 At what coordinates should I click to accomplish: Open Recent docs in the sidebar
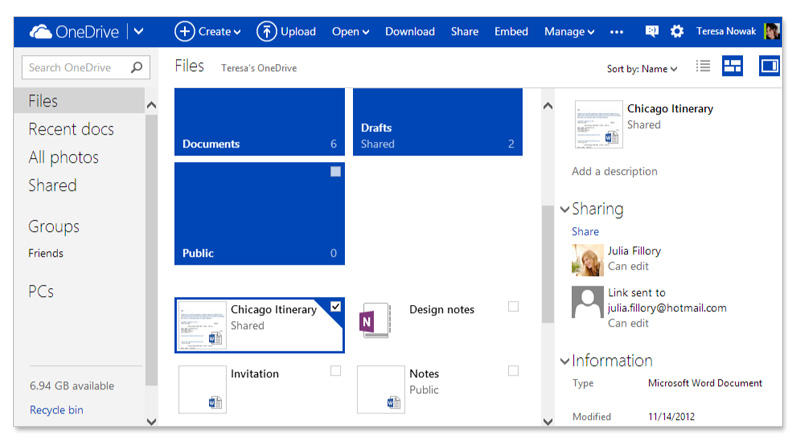tap(71, 129)
